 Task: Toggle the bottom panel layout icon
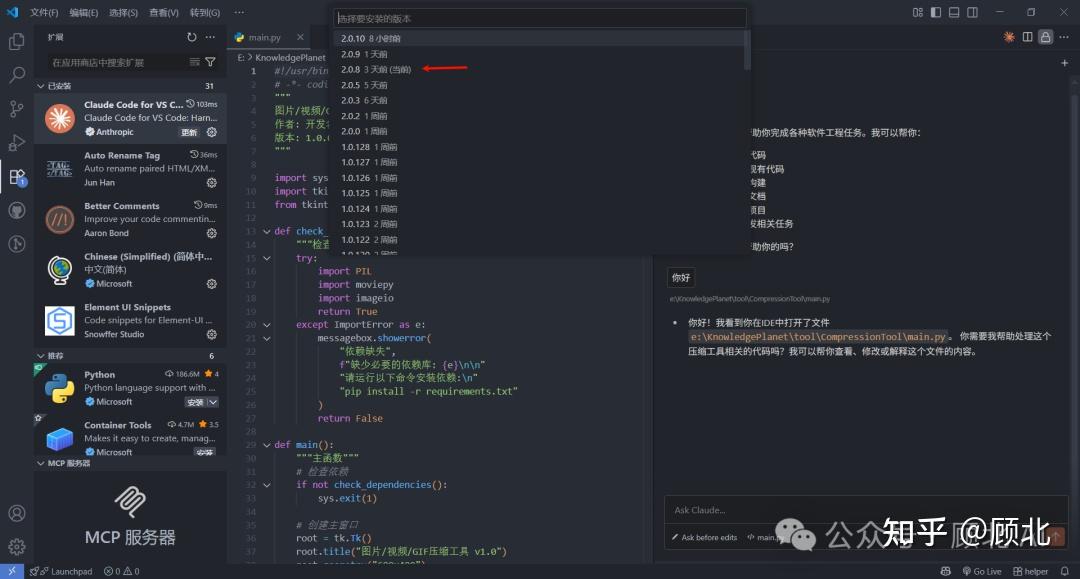tap(954, 12)
